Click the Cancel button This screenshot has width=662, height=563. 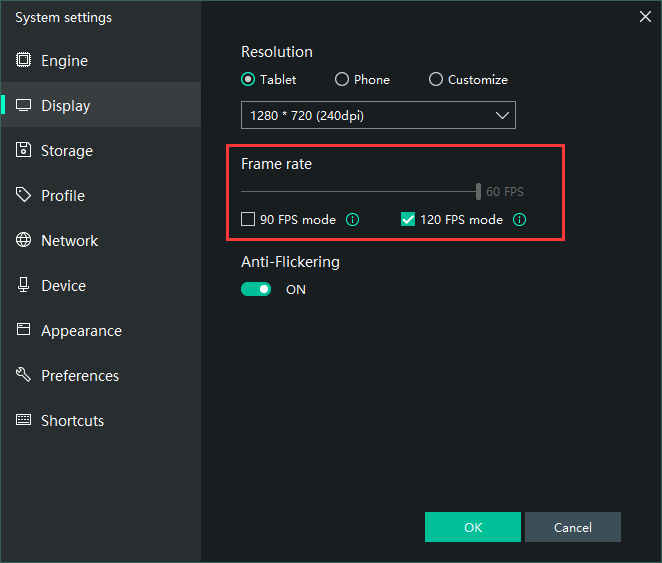[572, 527]
